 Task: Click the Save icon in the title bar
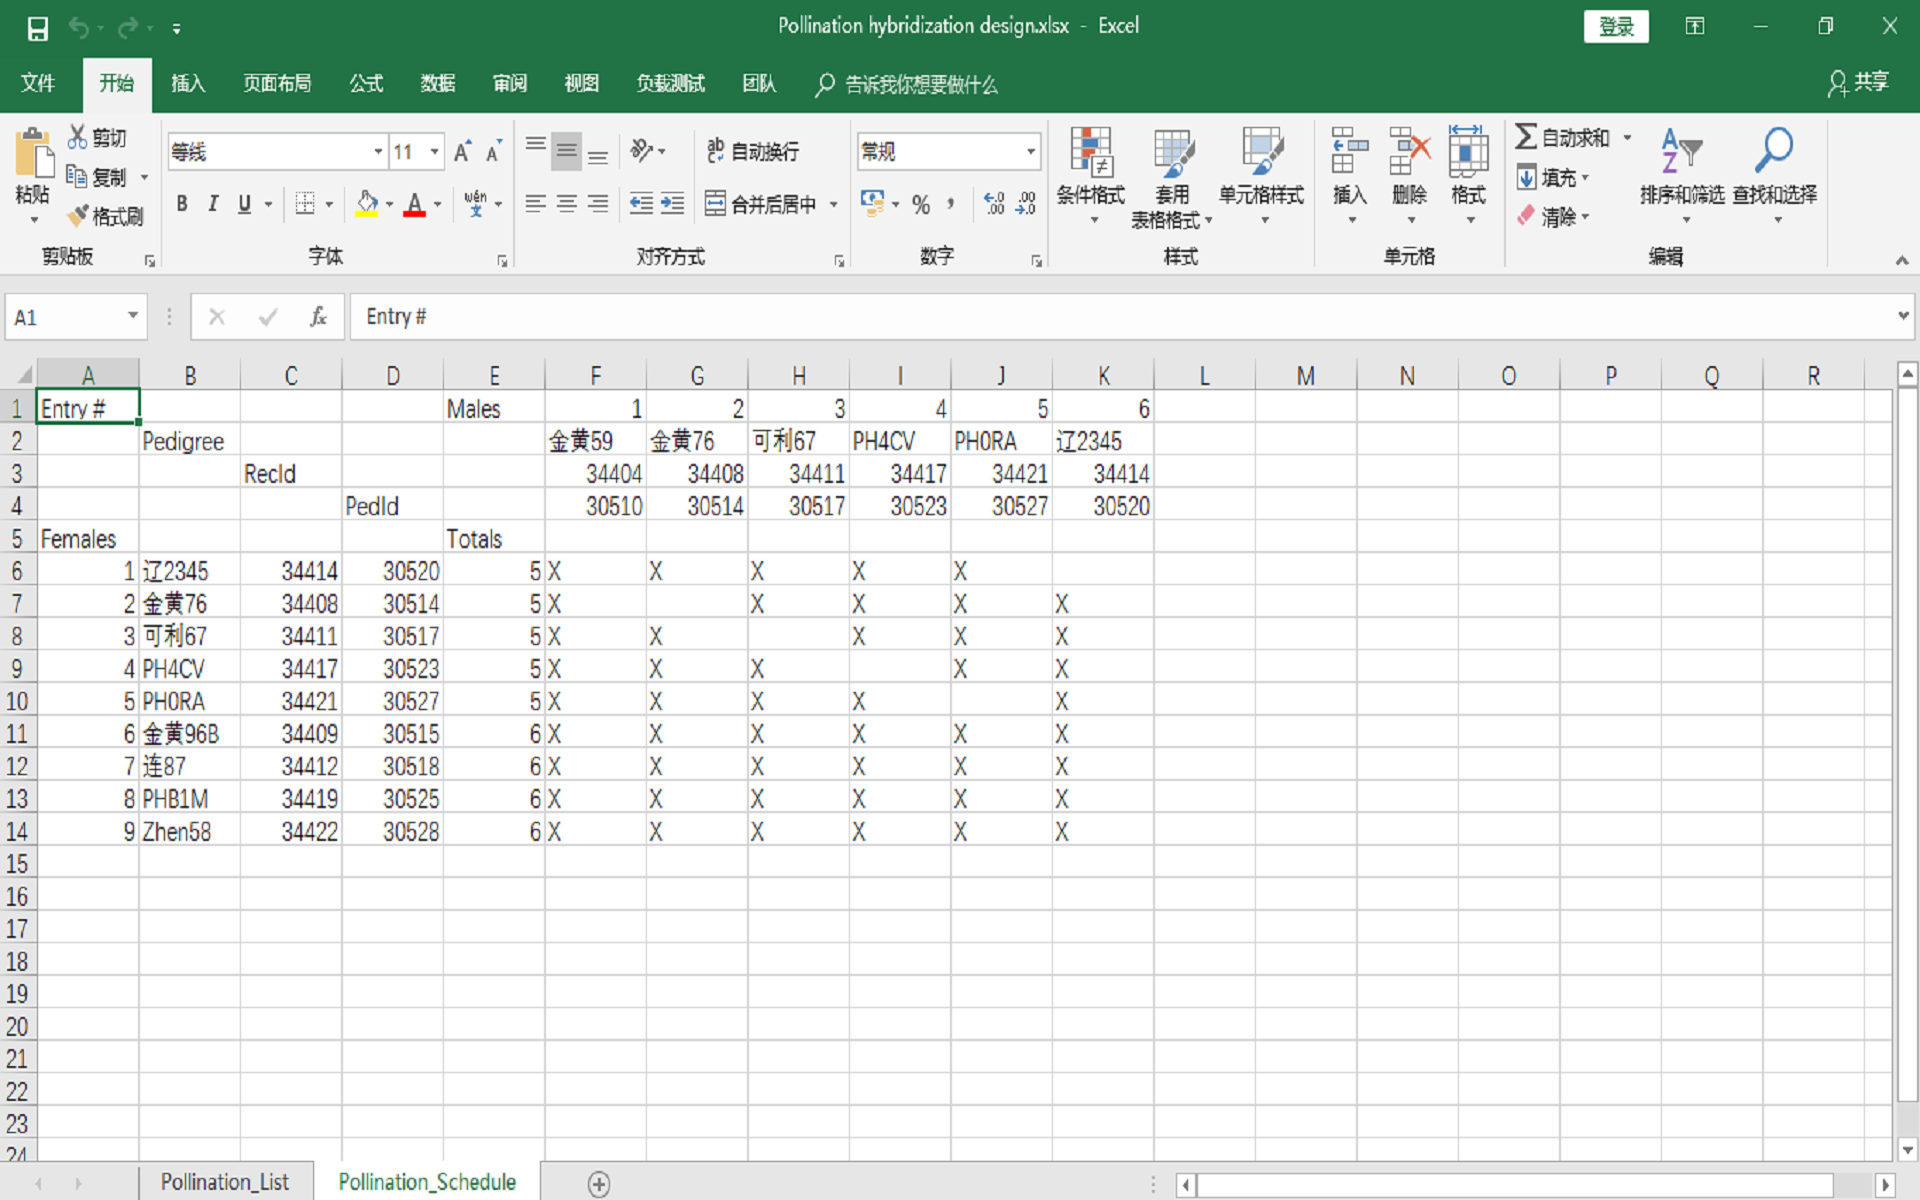point(37,28)
